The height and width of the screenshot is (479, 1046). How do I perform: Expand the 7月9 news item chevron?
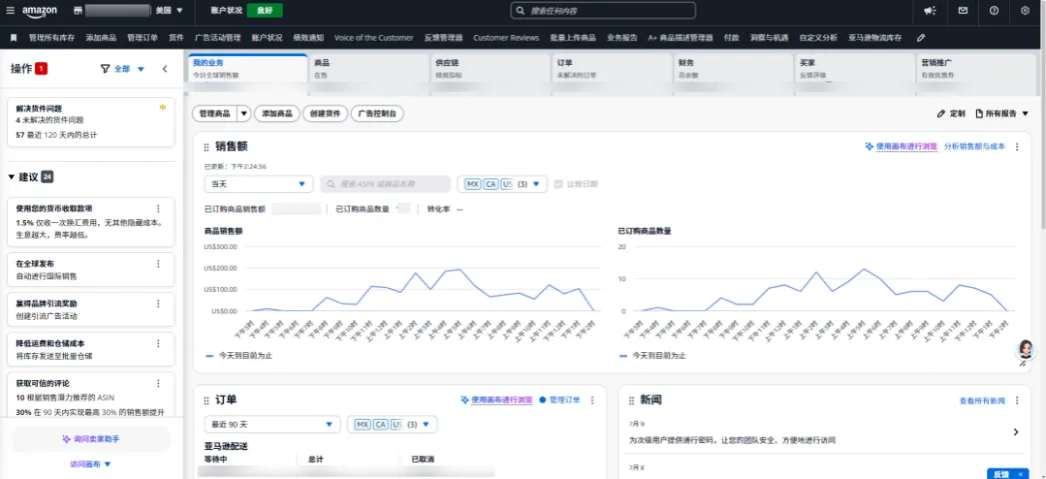pyautogui.click(x=1016, y=432)
